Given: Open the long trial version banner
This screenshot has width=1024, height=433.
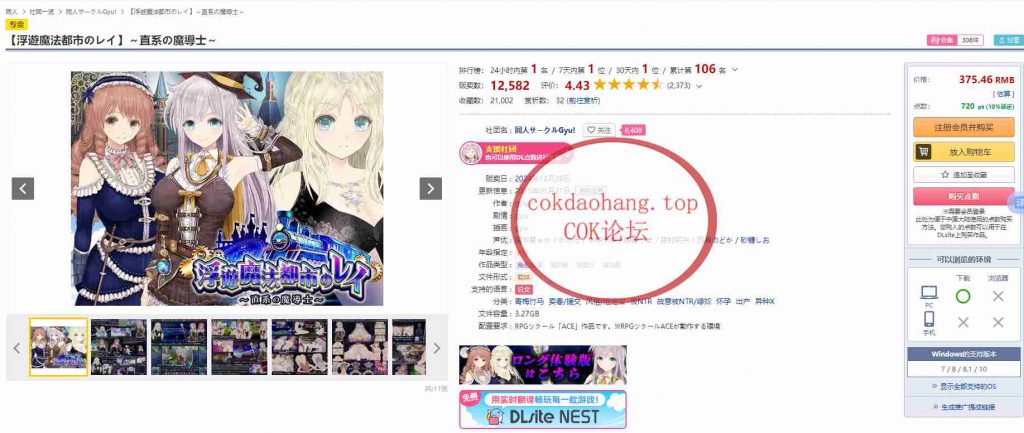Looking at the screenshot, I should 542,364.
